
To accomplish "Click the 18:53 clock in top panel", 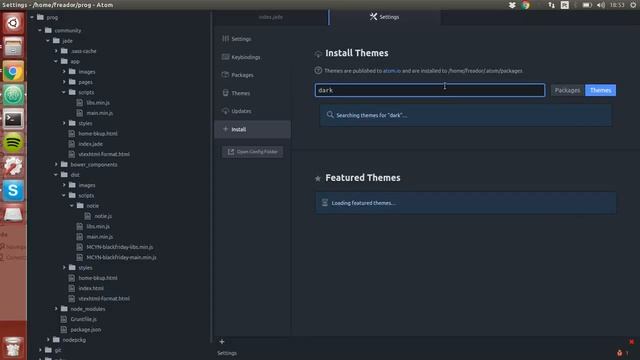I will pos(617,5).
